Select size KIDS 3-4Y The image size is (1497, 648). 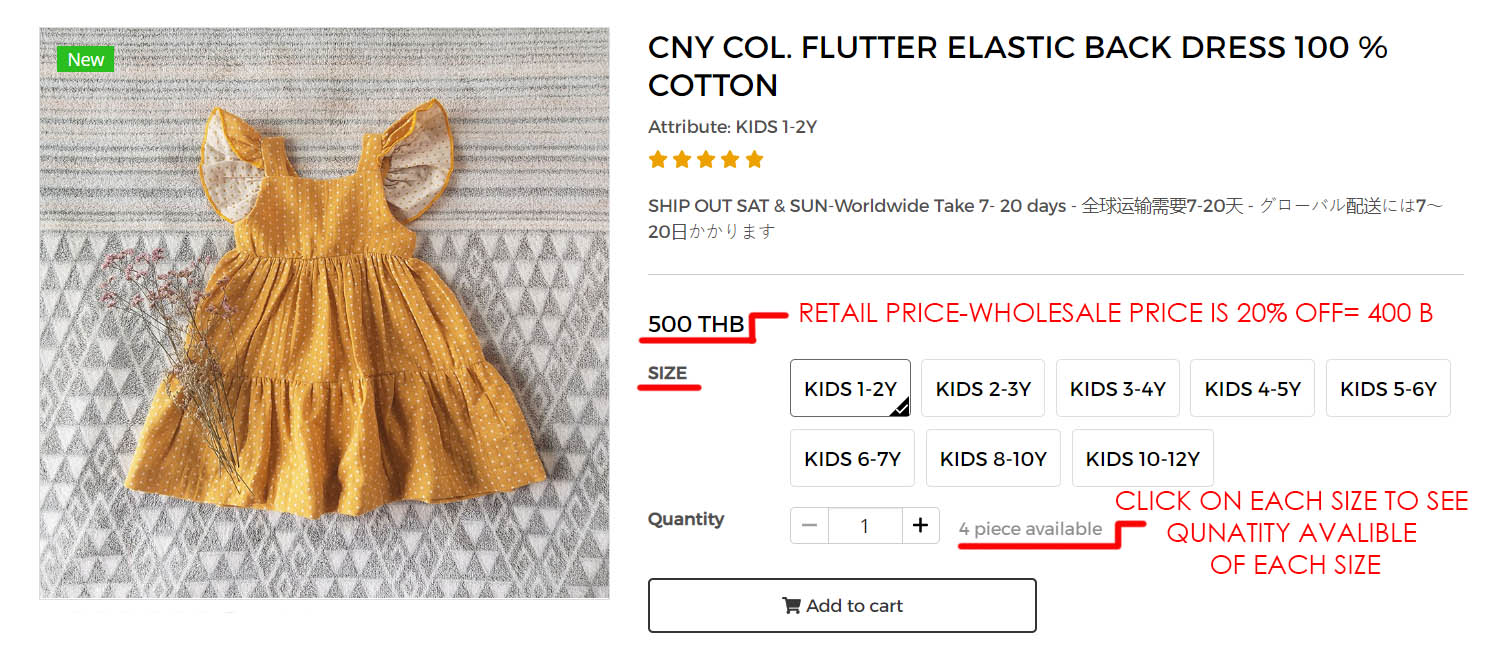(1118, 388)
